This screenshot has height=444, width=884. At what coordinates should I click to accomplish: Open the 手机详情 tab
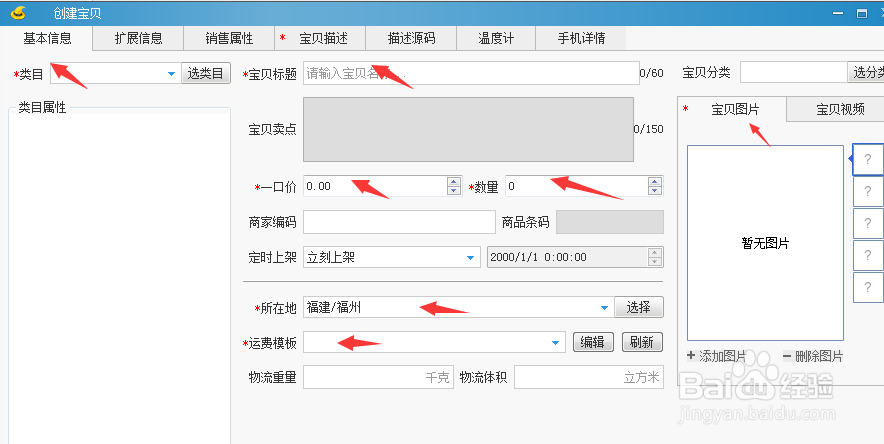pos(581,38)
